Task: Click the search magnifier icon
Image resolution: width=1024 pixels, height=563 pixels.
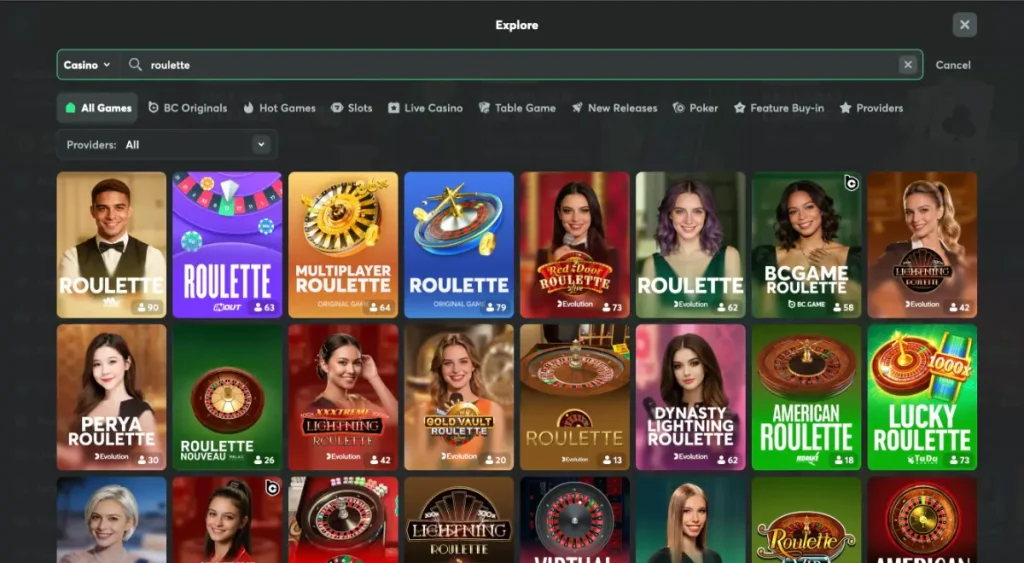Action: (135, 65)
